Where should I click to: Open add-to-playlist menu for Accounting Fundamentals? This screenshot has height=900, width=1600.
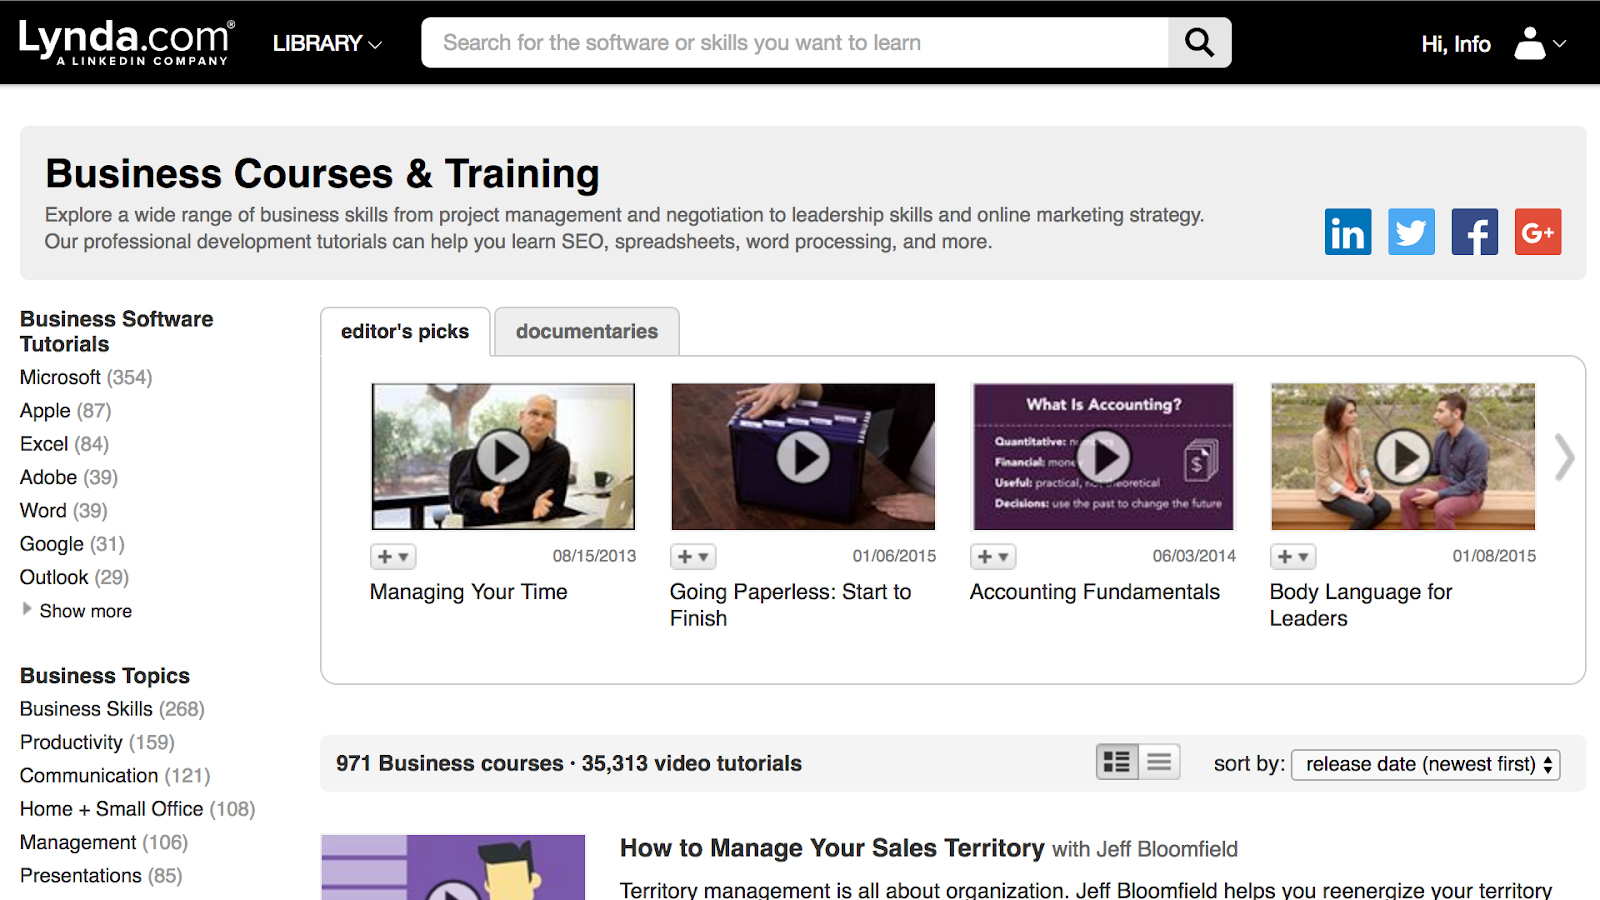click(x=993, y=556)
